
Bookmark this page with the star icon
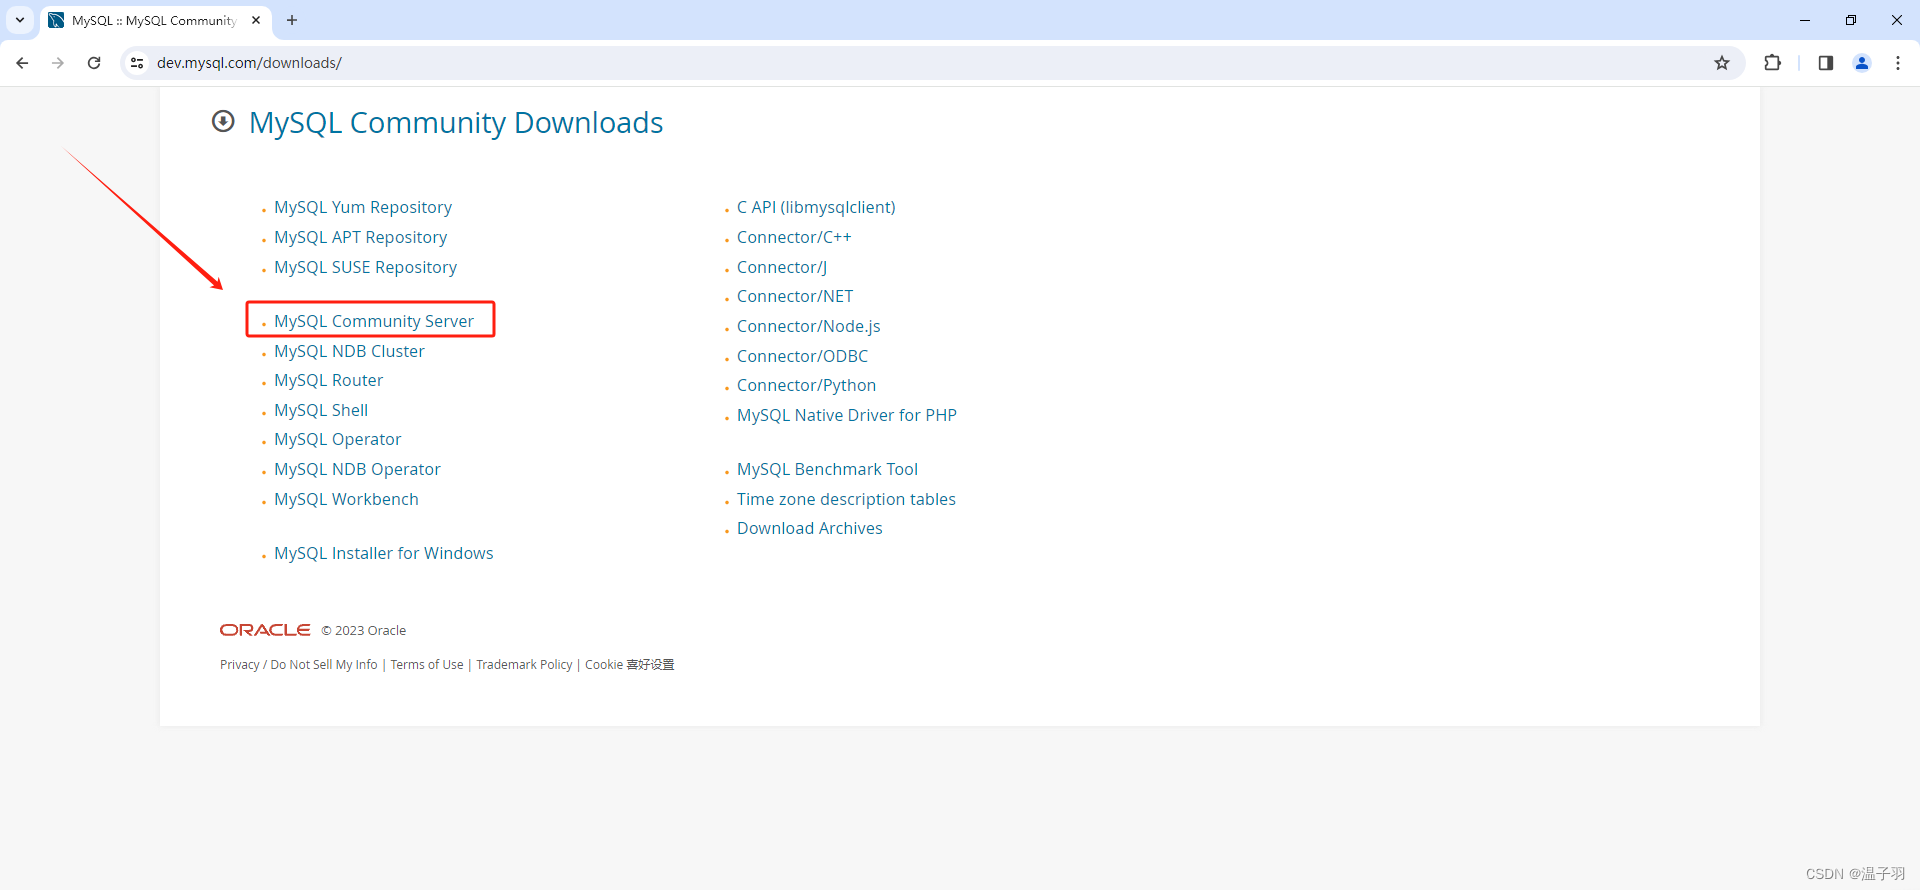point(1722,63)
